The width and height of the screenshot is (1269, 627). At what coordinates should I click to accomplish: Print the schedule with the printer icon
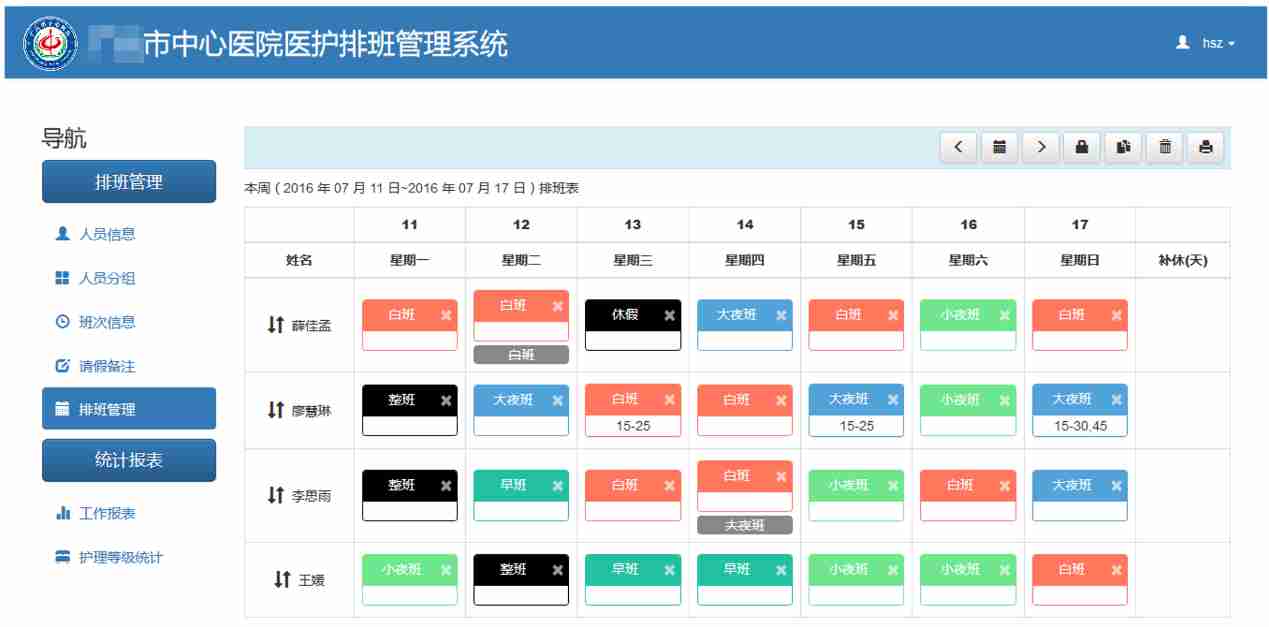(x=1205, y=147)
